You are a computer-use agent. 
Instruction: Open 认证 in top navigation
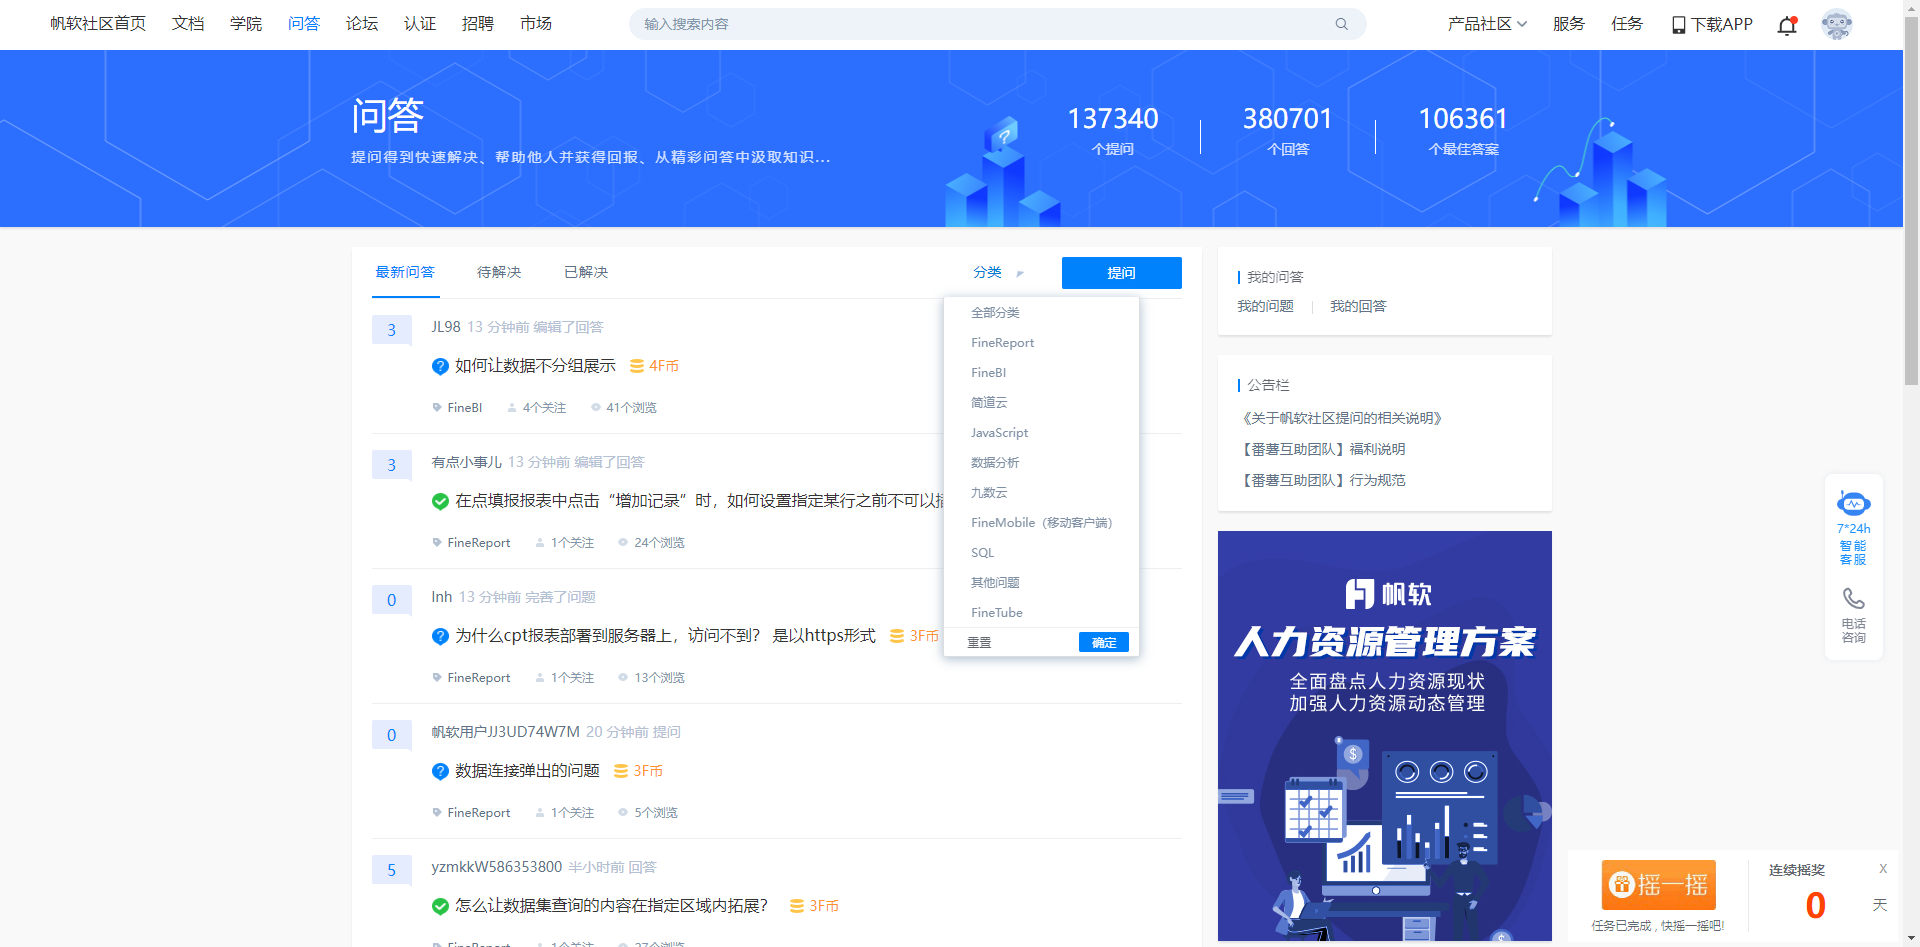click(420, 24)
